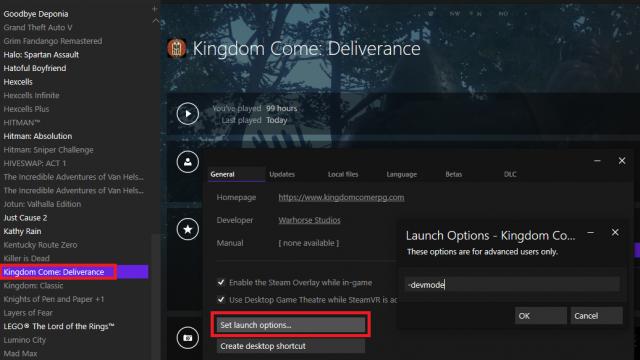
Task: Select Grand Theft Auto V in library
Action: (38, 27)
